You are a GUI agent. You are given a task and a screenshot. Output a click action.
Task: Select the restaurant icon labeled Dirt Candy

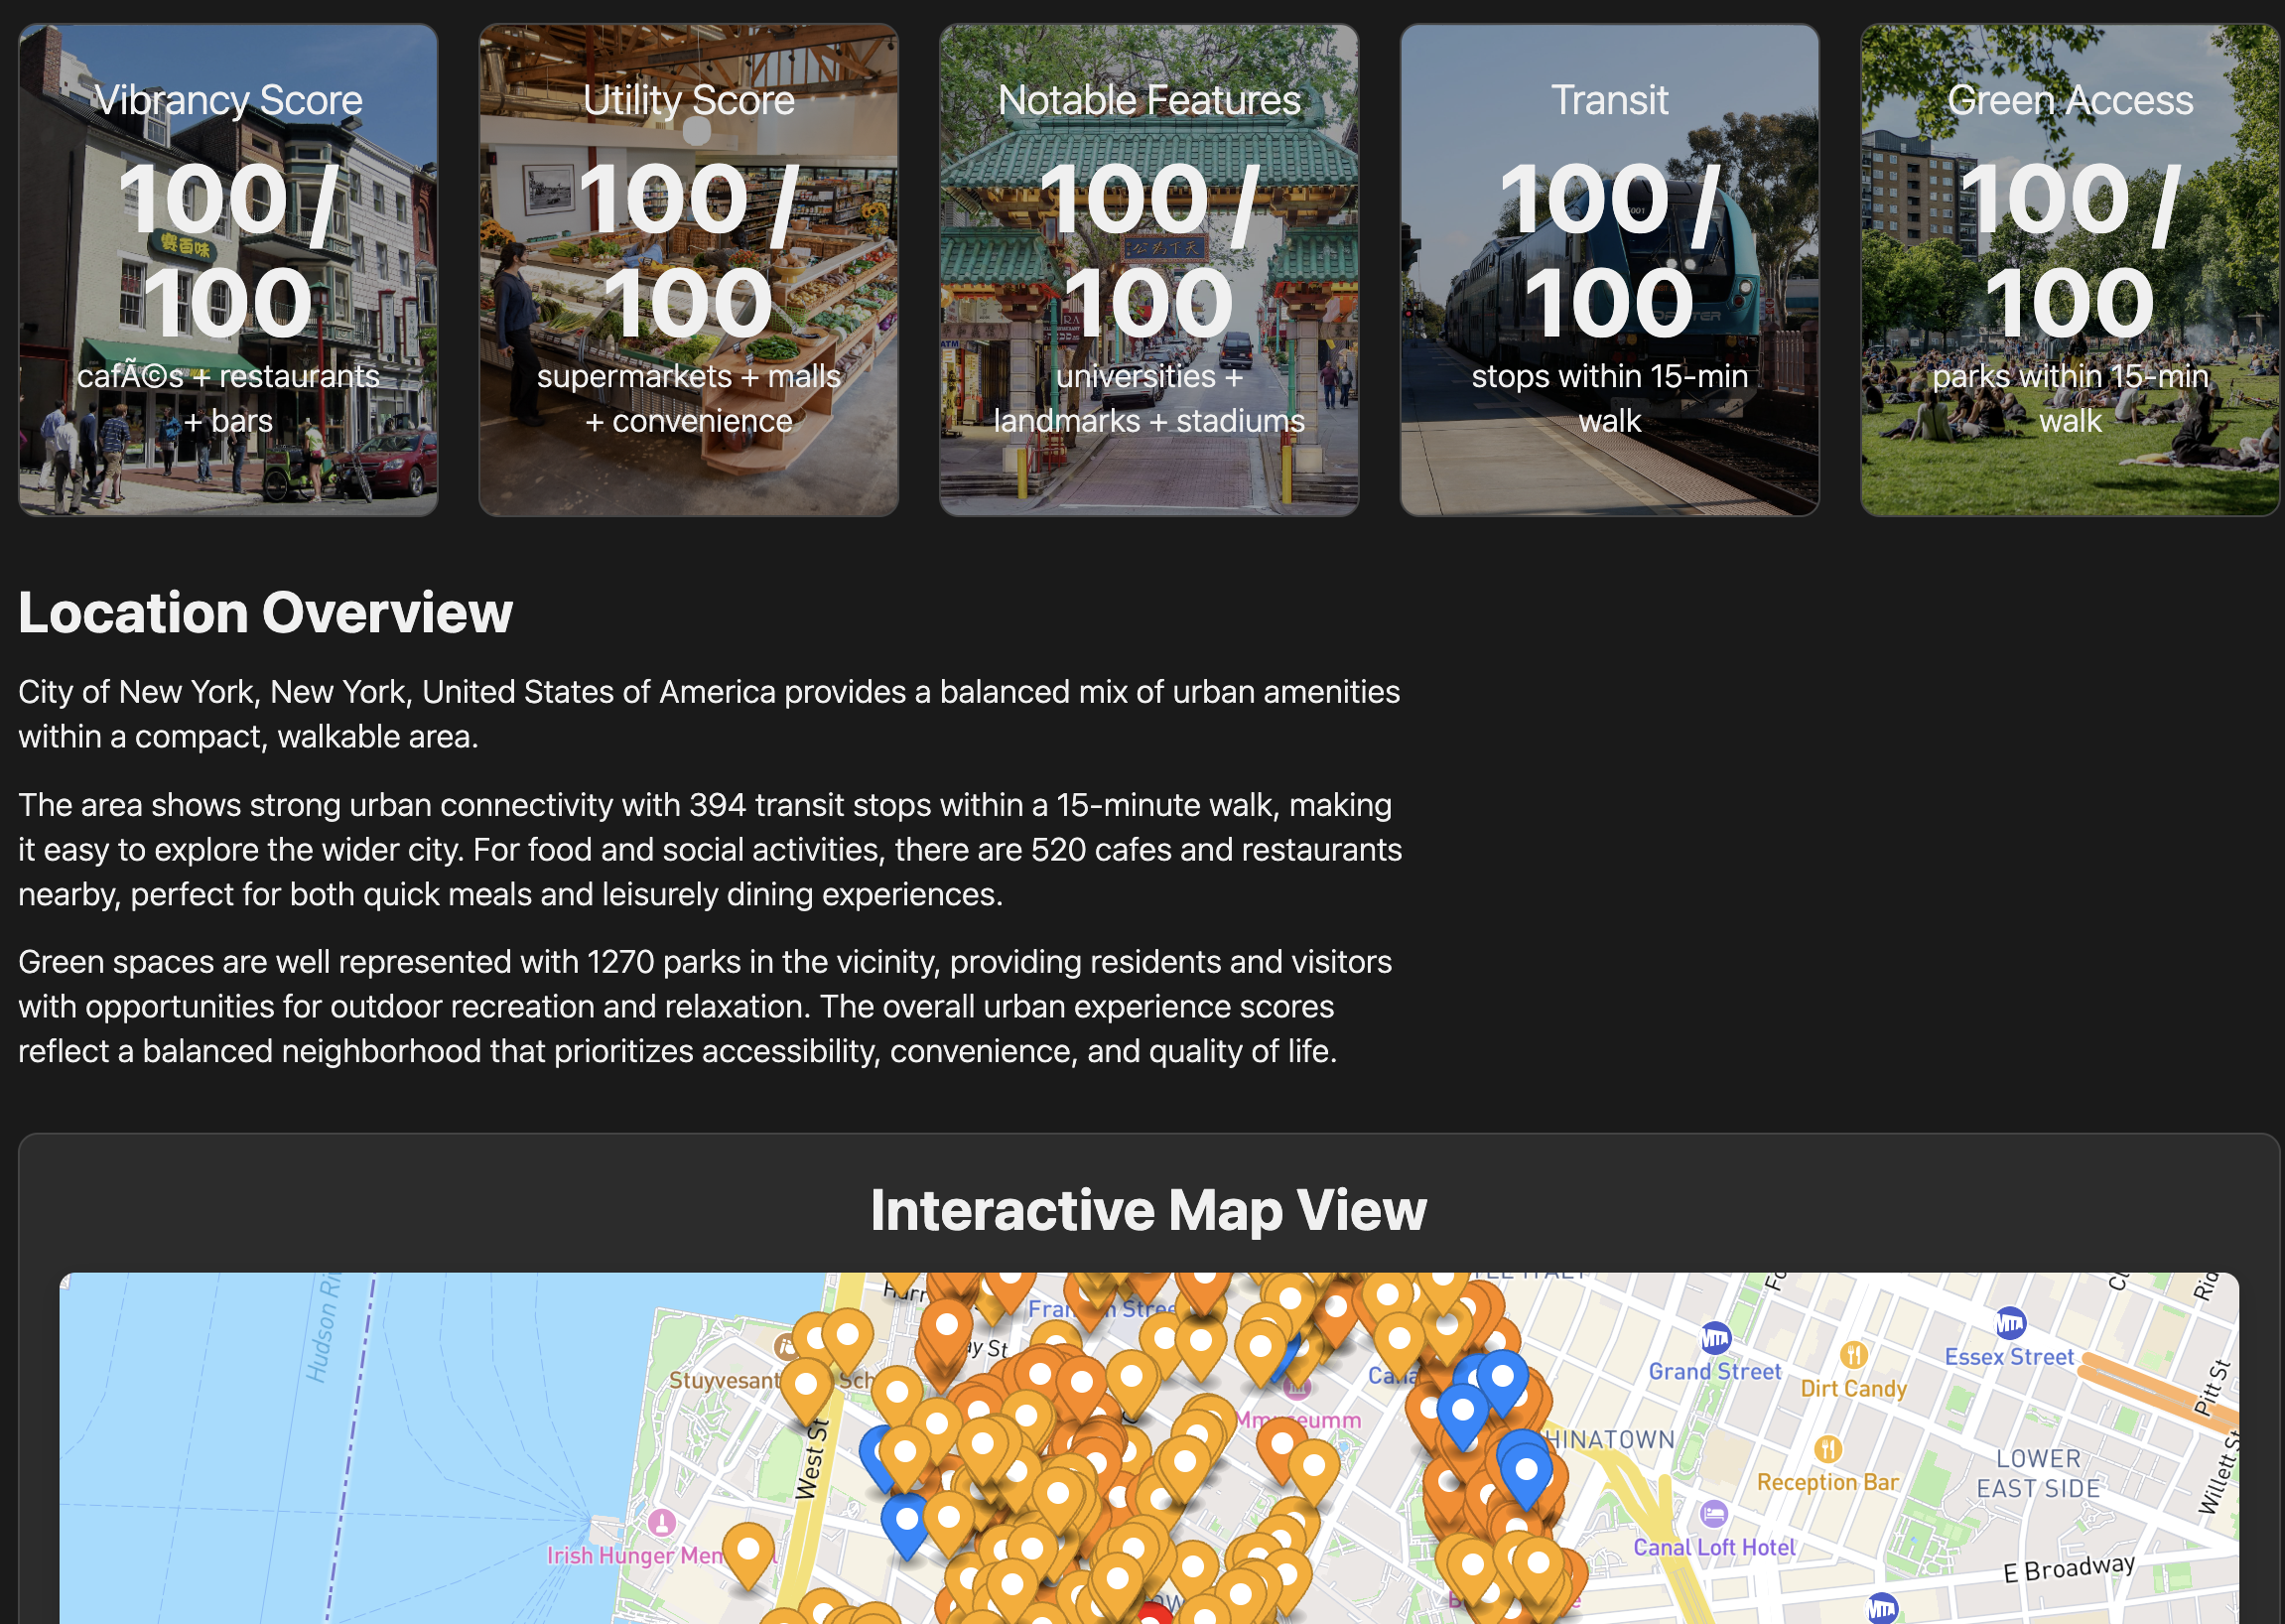pyautogui.click(x=1854, y=1358)
